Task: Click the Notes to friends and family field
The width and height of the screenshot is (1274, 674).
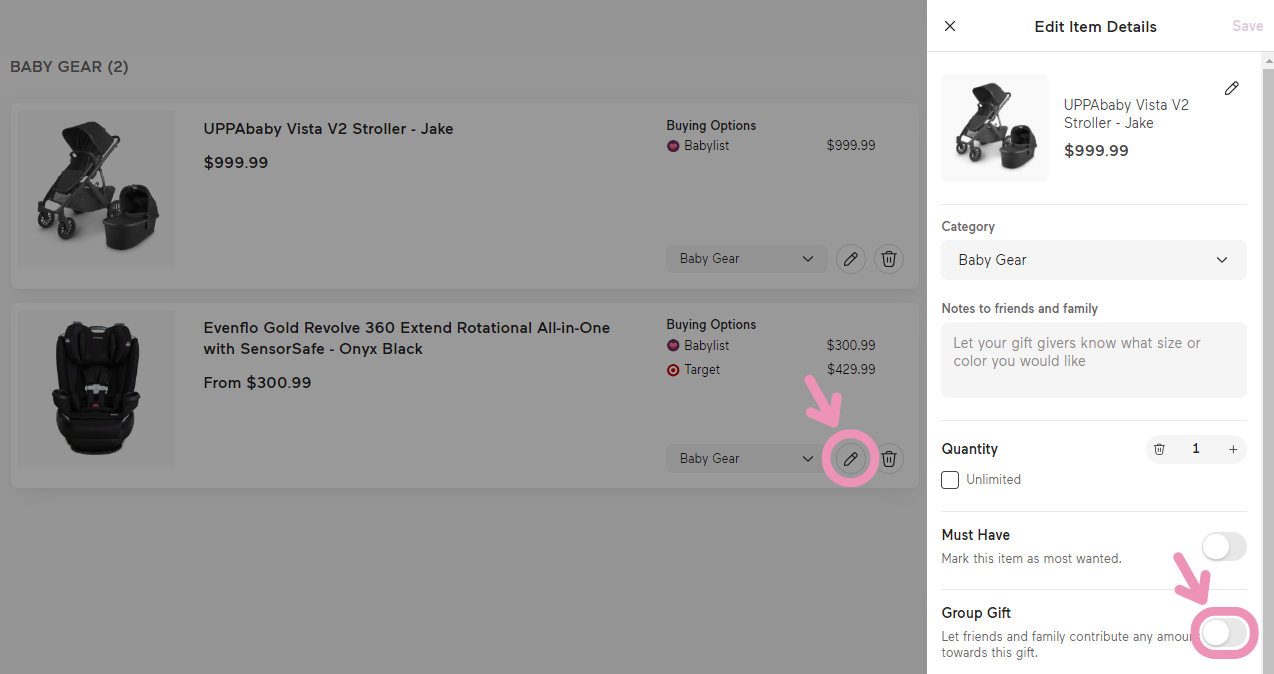Action: [1094, 360]
